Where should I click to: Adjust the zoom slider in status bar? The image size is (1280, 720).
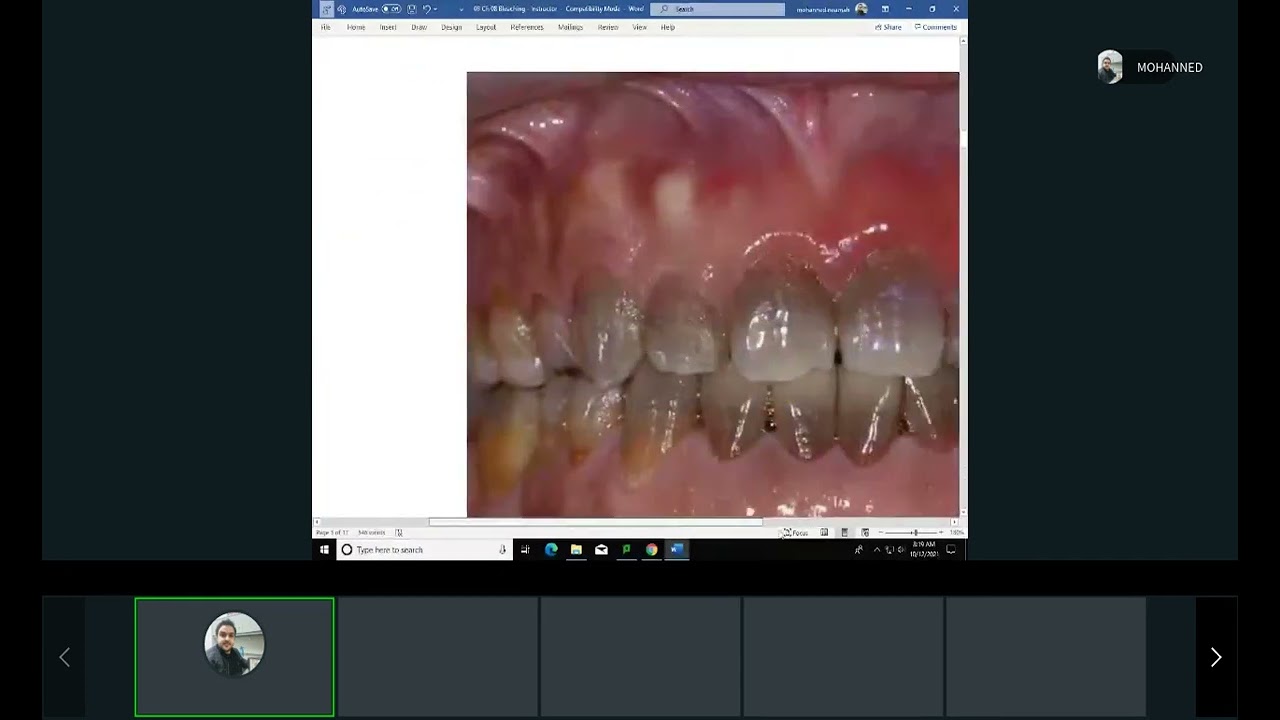point(915,532)
